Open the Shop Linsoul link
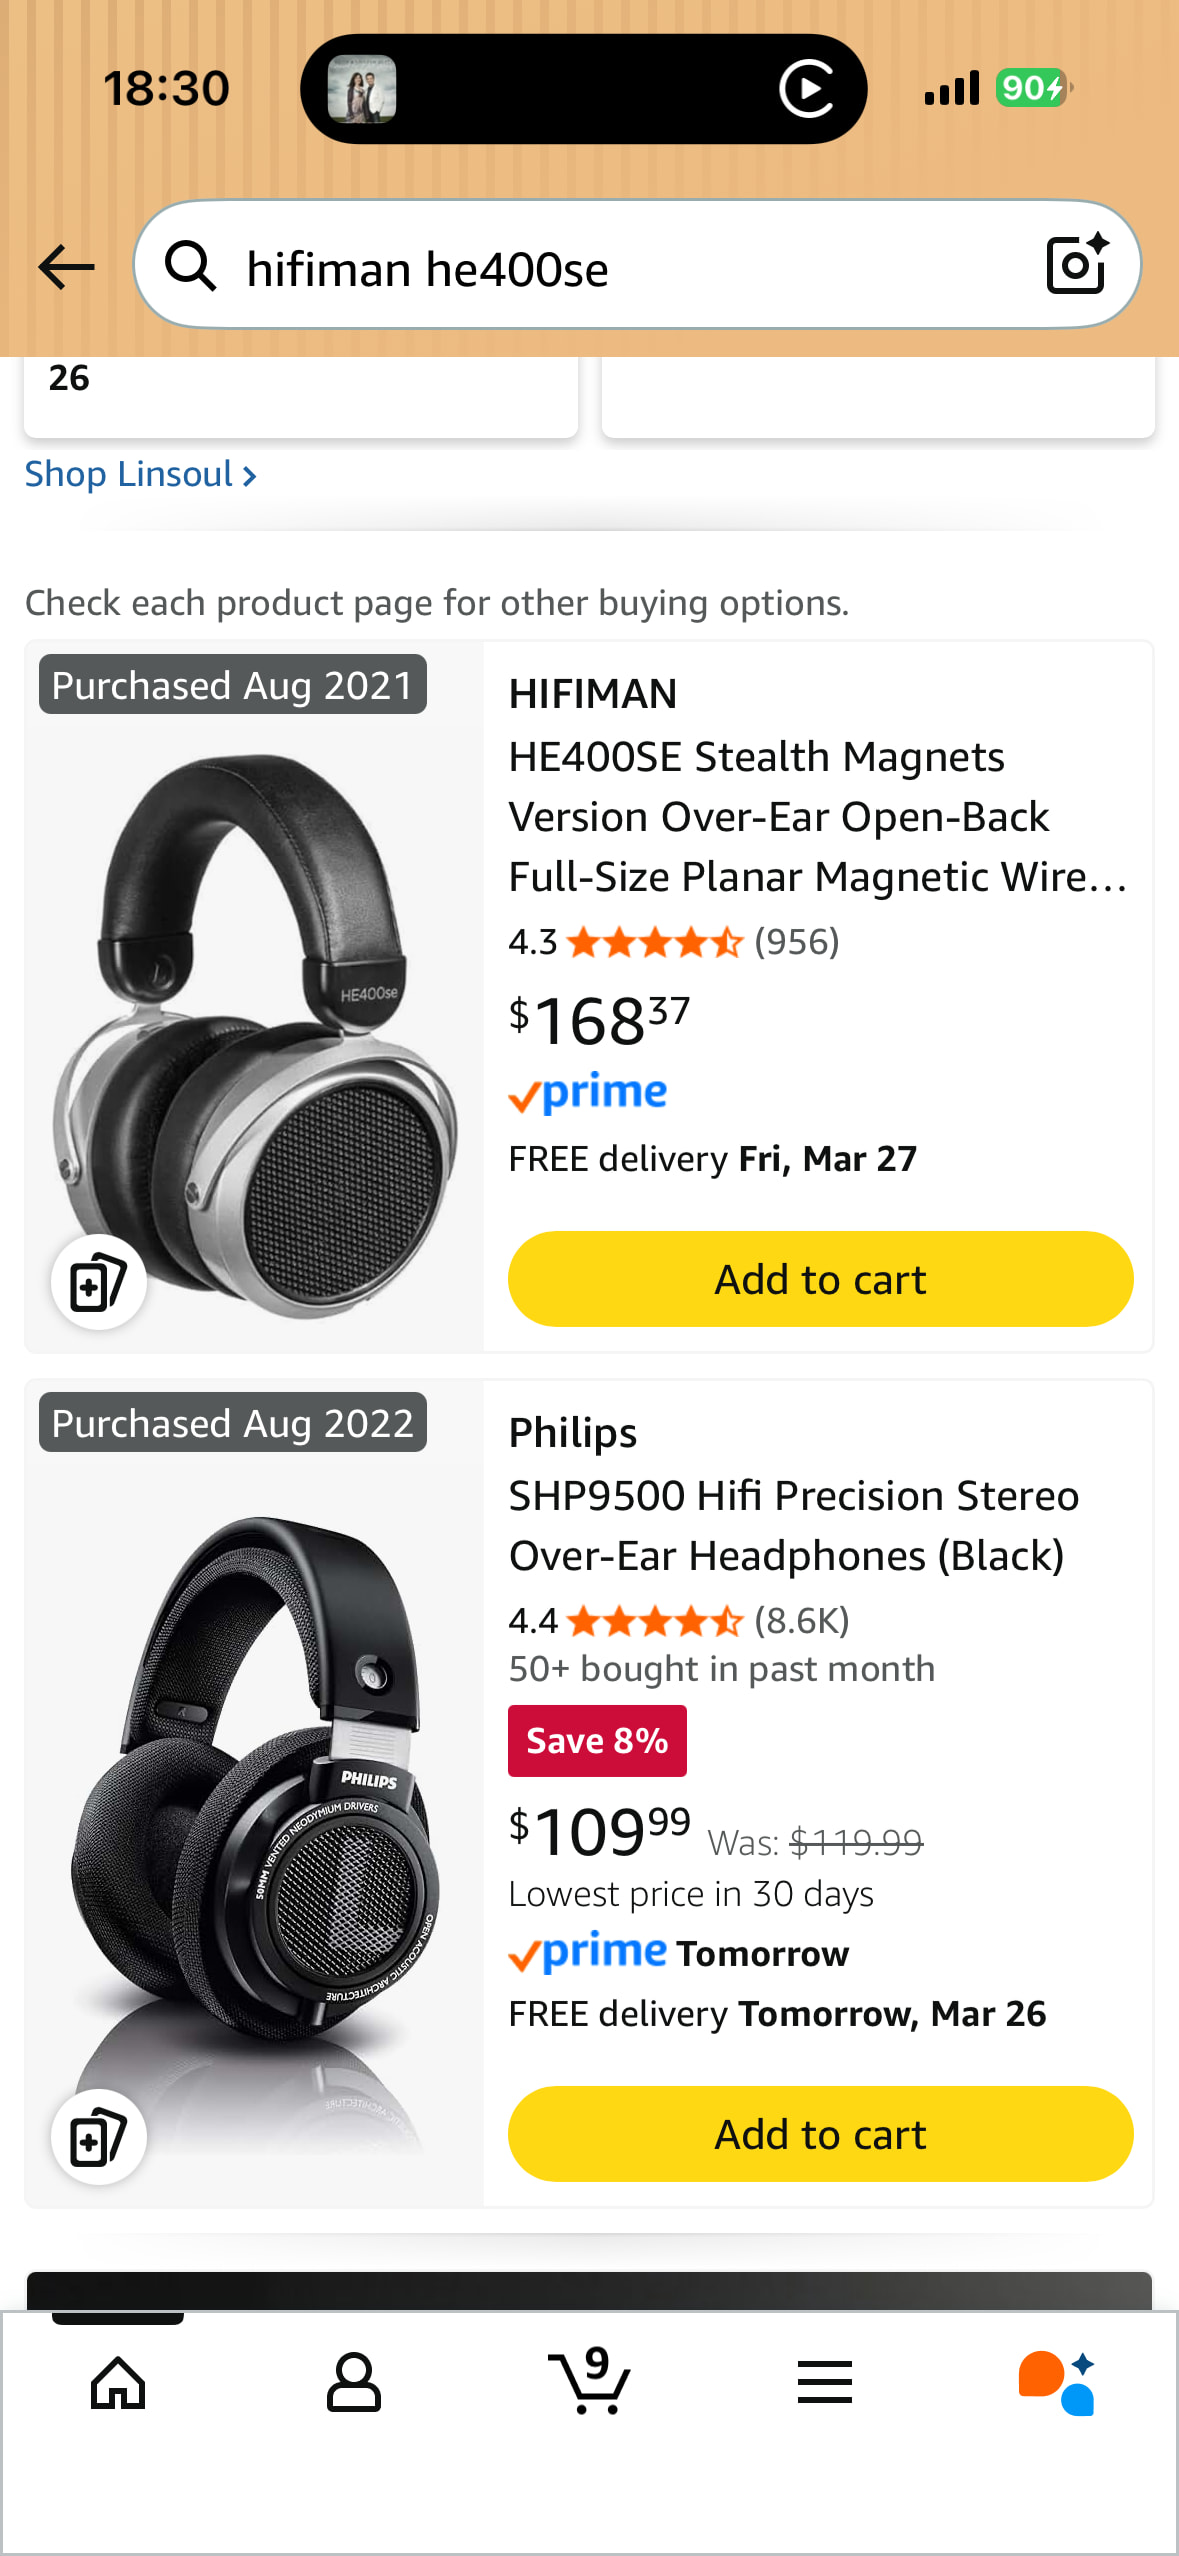The width and height of the screenshot is (1179, 2556). click(140, 474)
